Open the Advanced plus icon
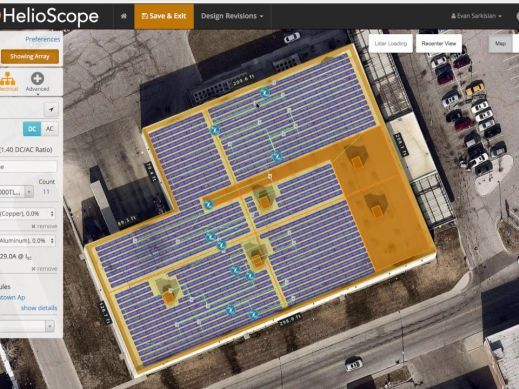519x389 pixels. pos(37,79)
